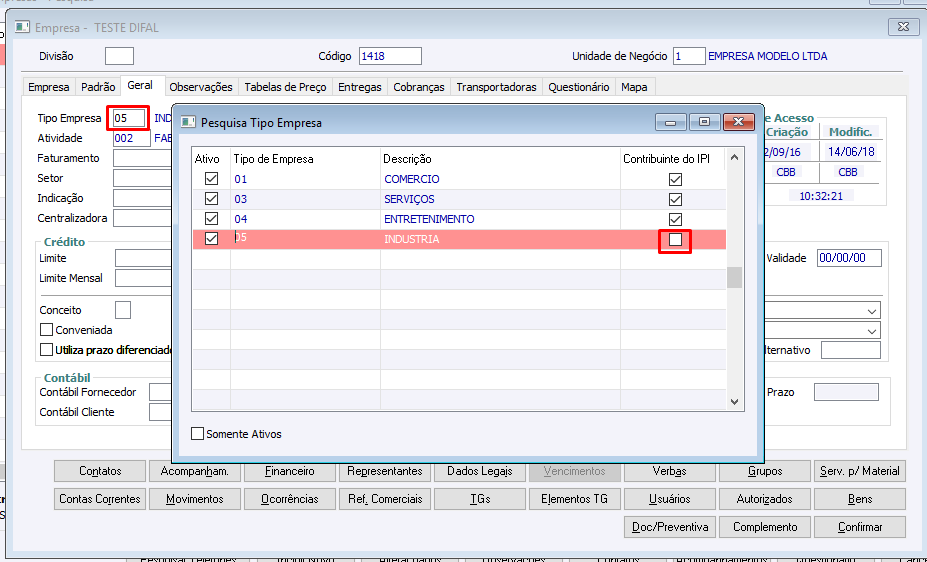This screenshot has width=927, height=562.
Task: Open the Transportadoras tab
Action: tap(497, 87)
